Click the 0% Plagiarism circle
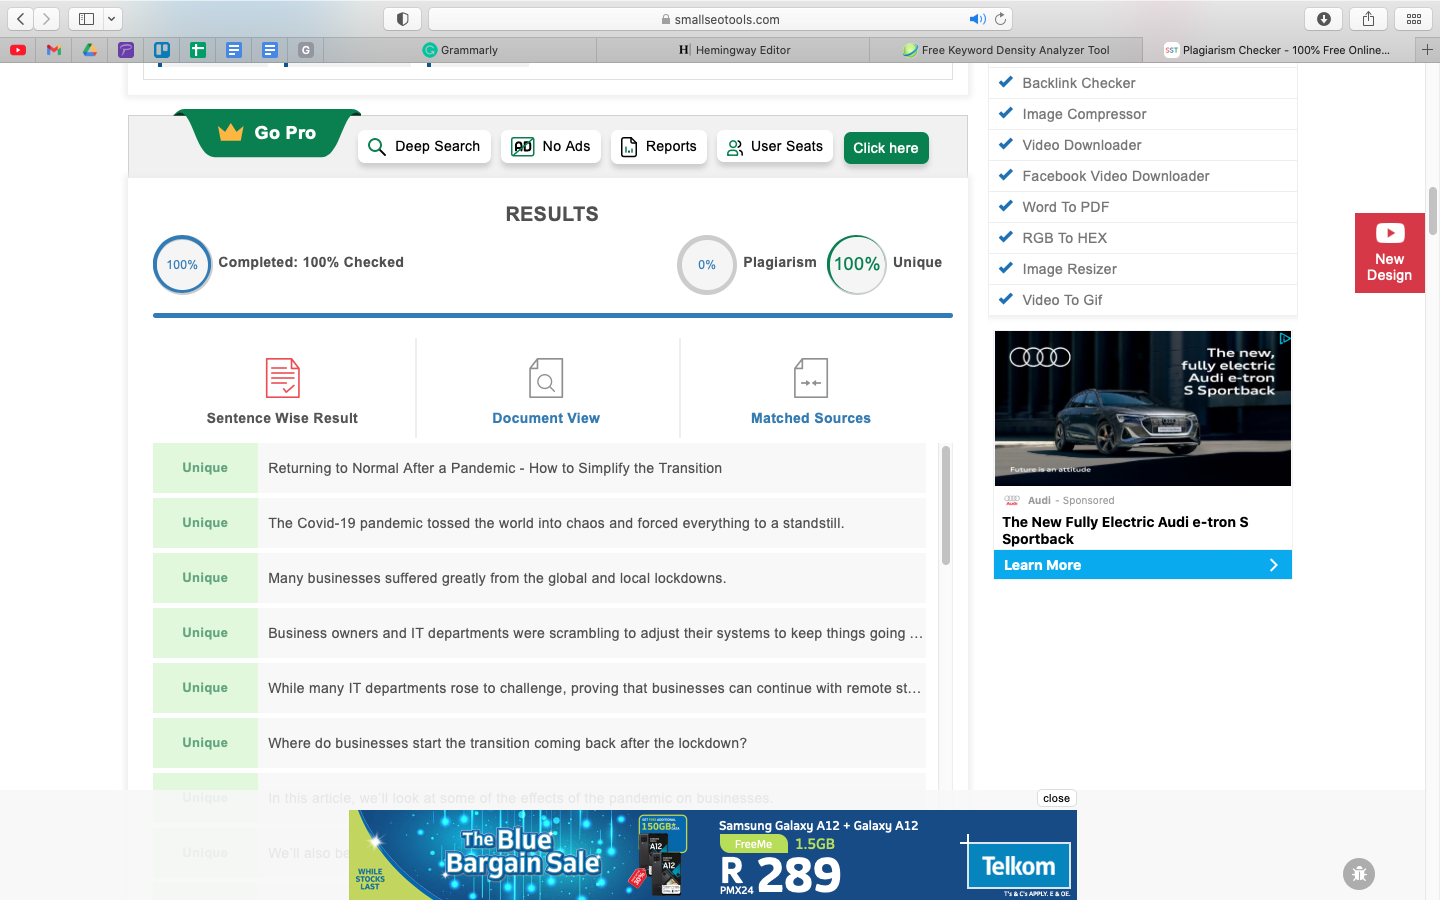 pyautogui.click(x=707, y=265)
